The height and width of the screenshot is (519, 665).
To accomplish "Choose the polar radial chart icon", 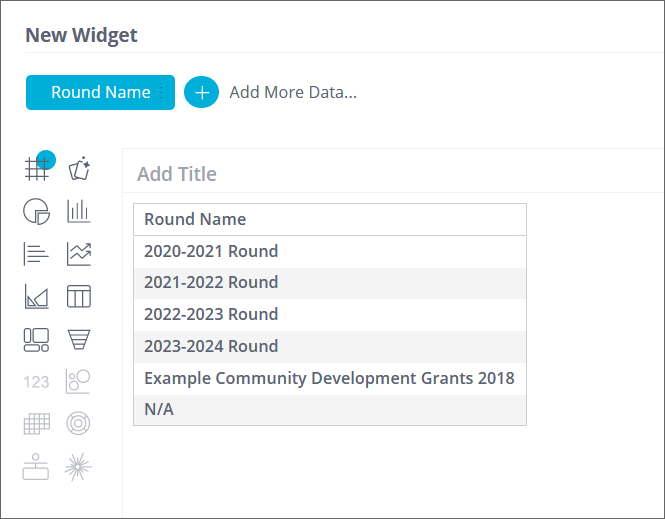I will coord(79,424).
